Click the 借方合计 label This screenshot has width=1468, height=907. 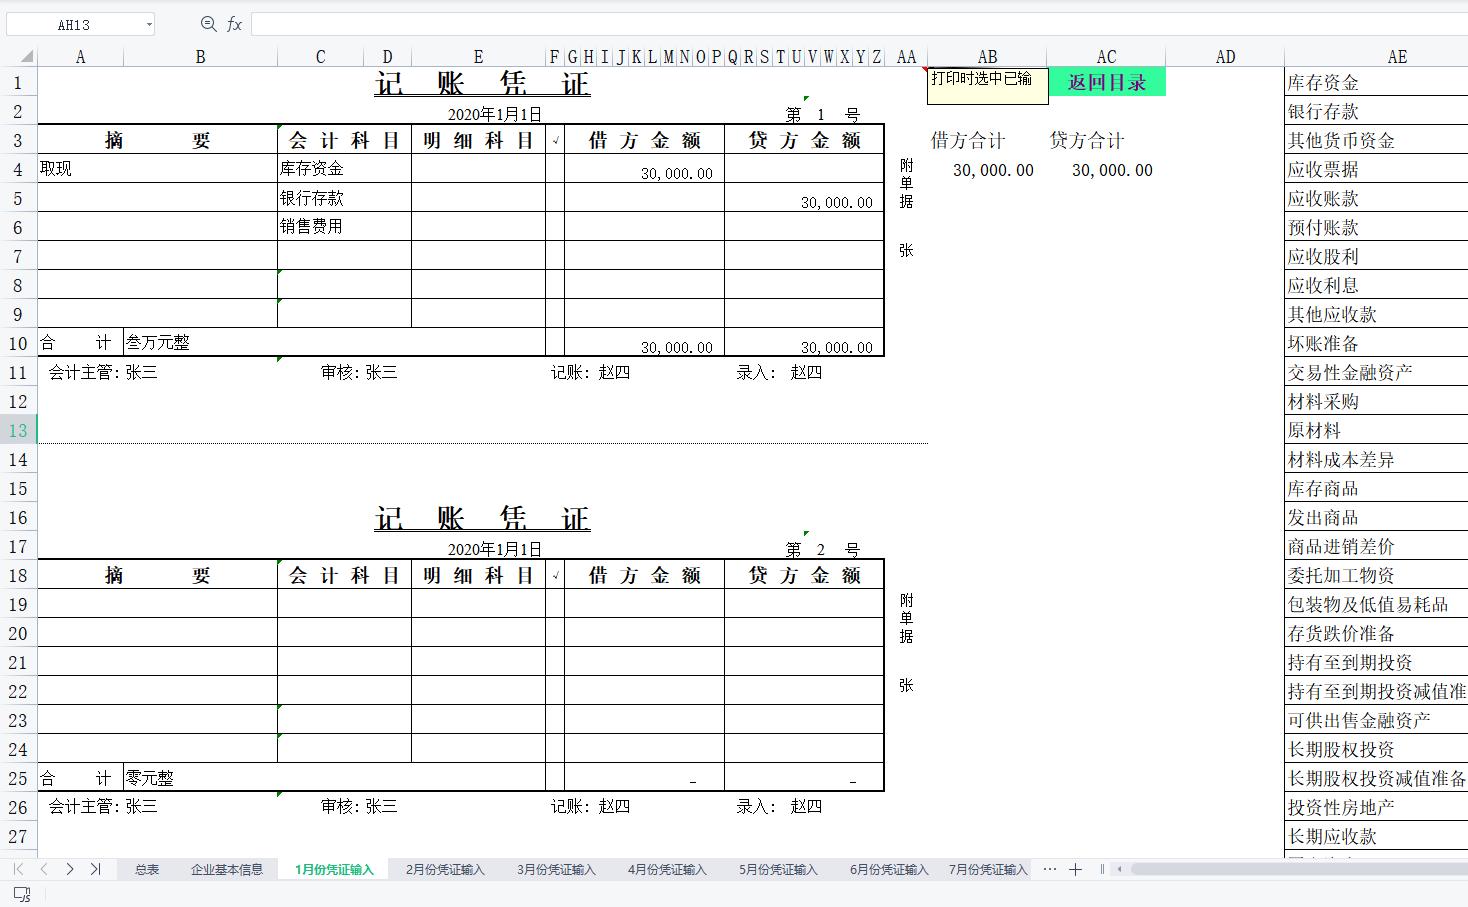pos(967,140)
